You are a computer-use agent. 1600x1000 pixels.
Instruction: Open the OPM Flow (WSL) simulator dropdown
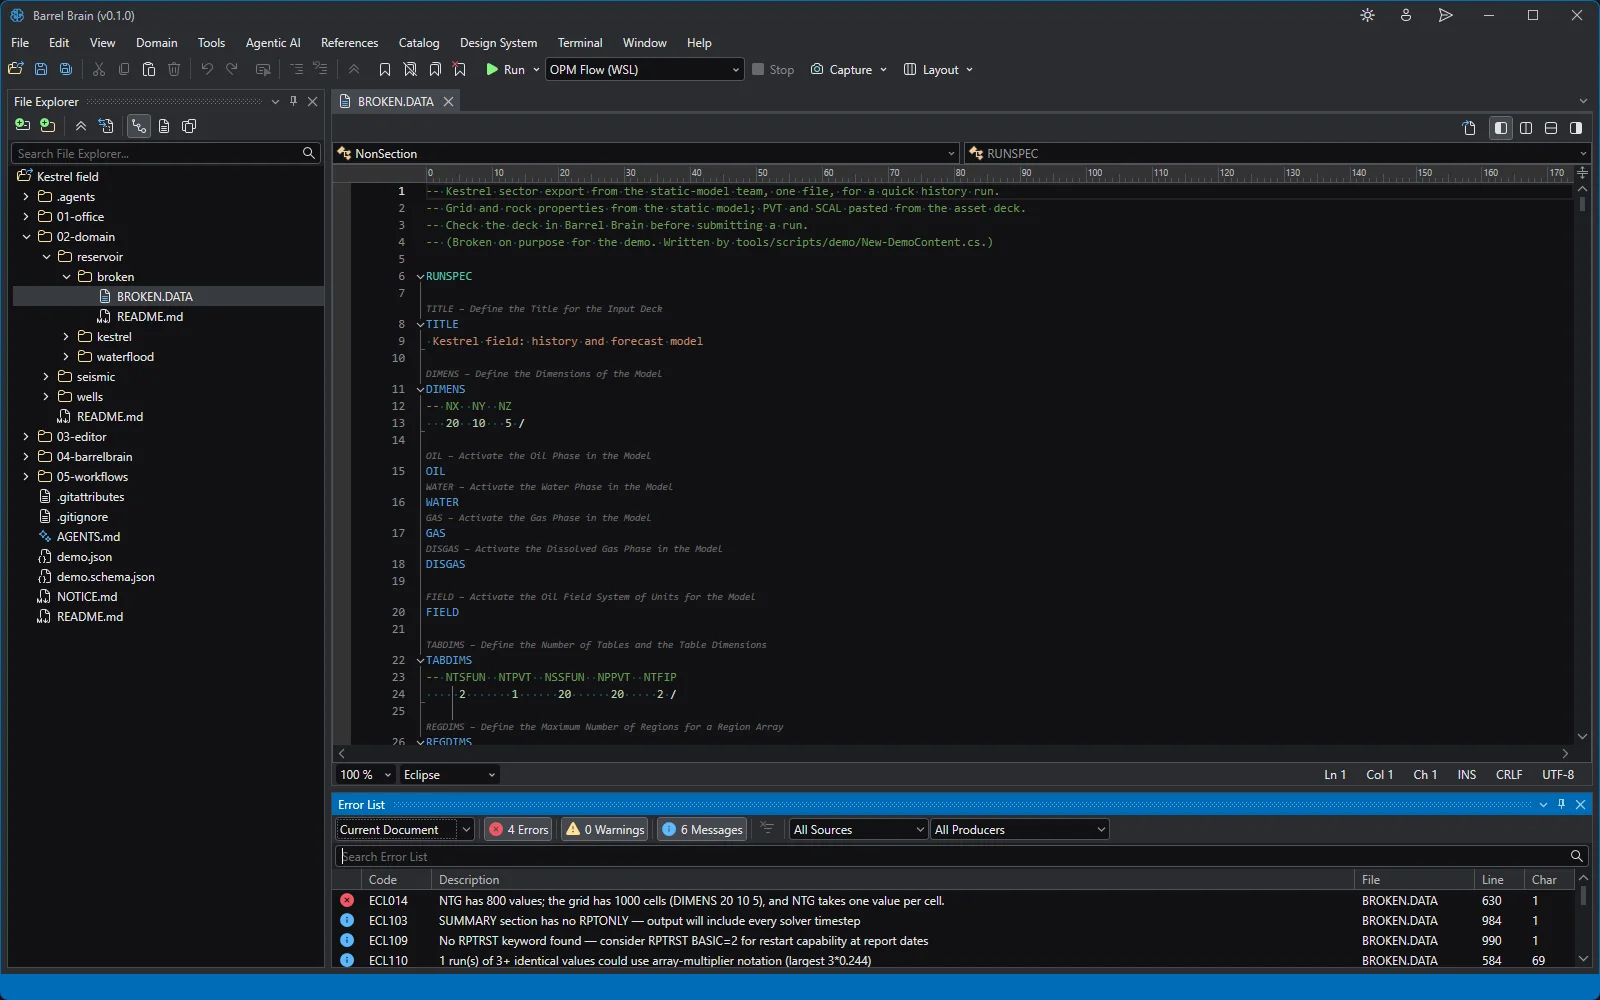coord(645,69)
